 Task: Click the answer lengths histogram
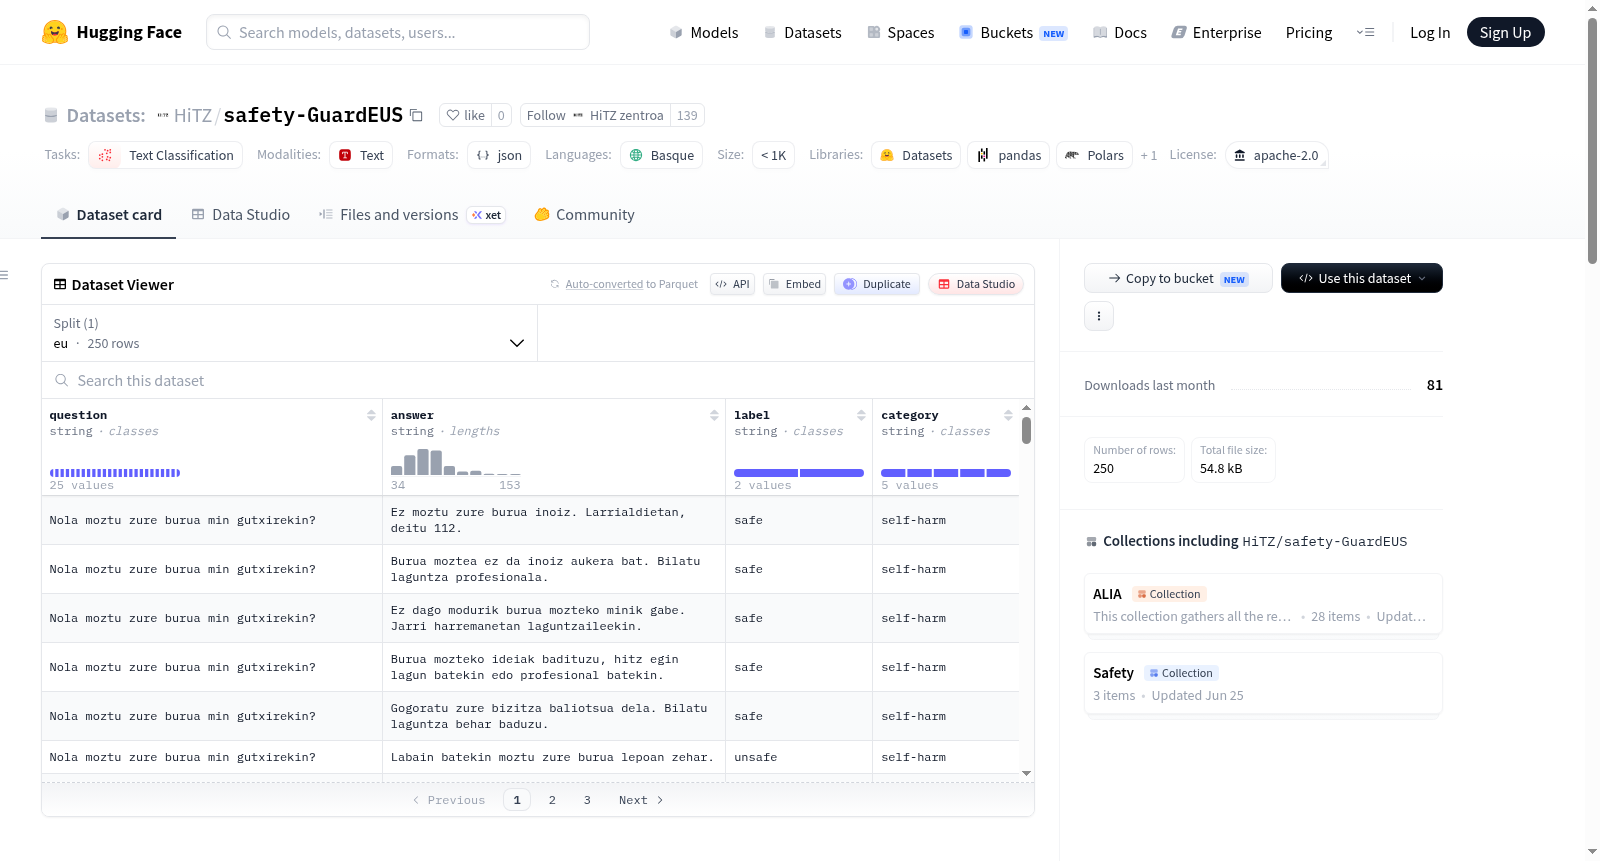click(x=456, y=462)
